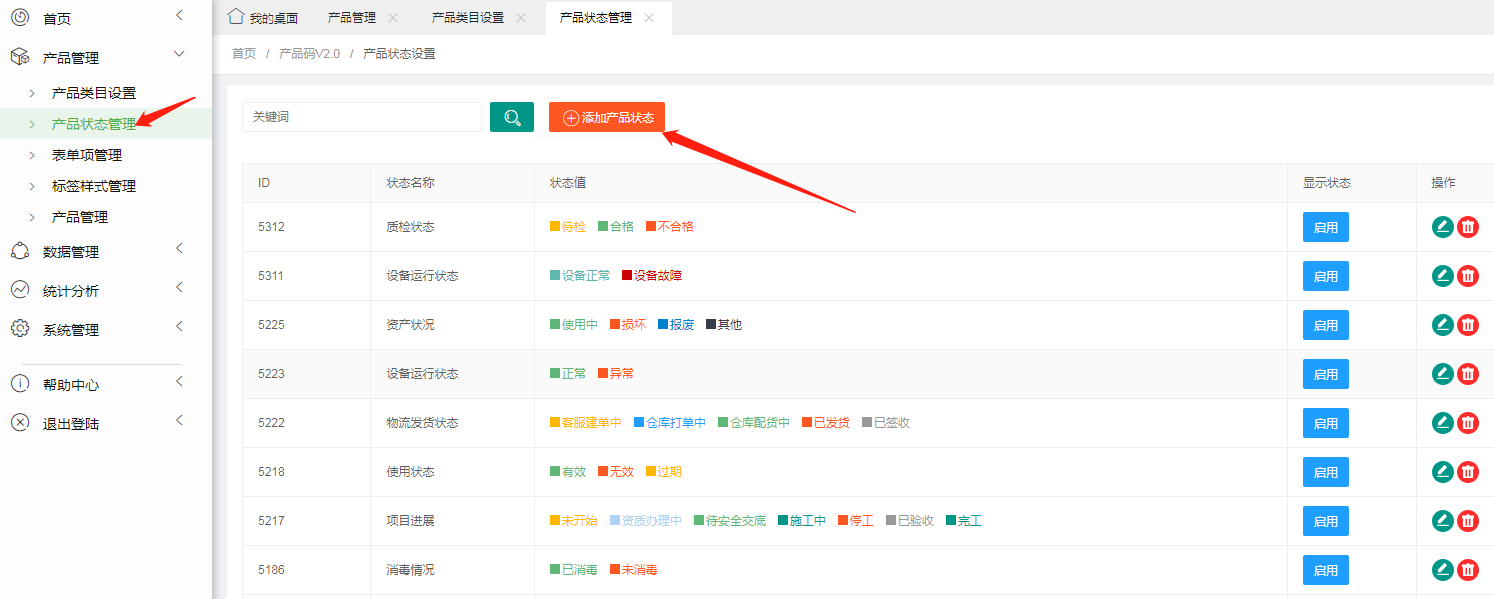Switch to the 我的桌面 tab
This screenshot has width=1494, height=599.
pyautogui.click(x=263, y=18)
